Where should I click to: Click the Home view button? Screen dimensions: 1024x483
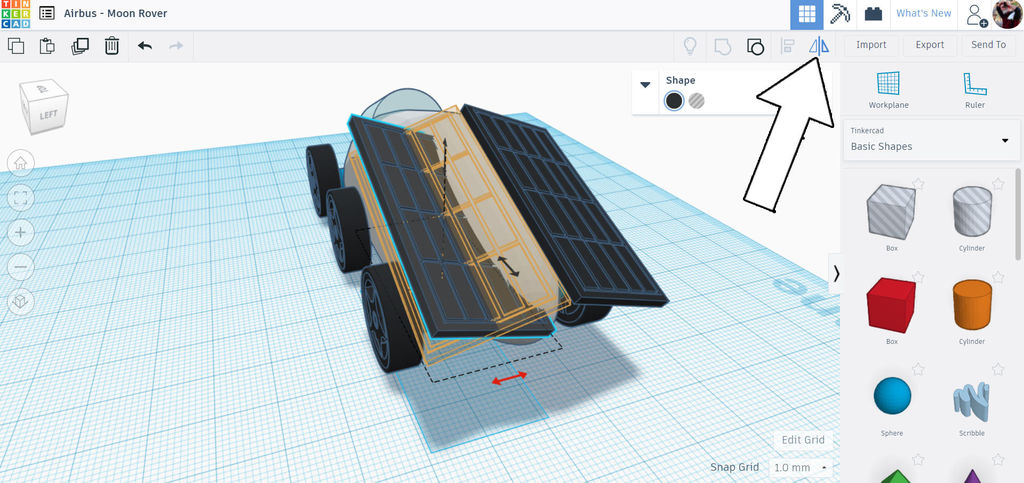click(x=20, y=163)
